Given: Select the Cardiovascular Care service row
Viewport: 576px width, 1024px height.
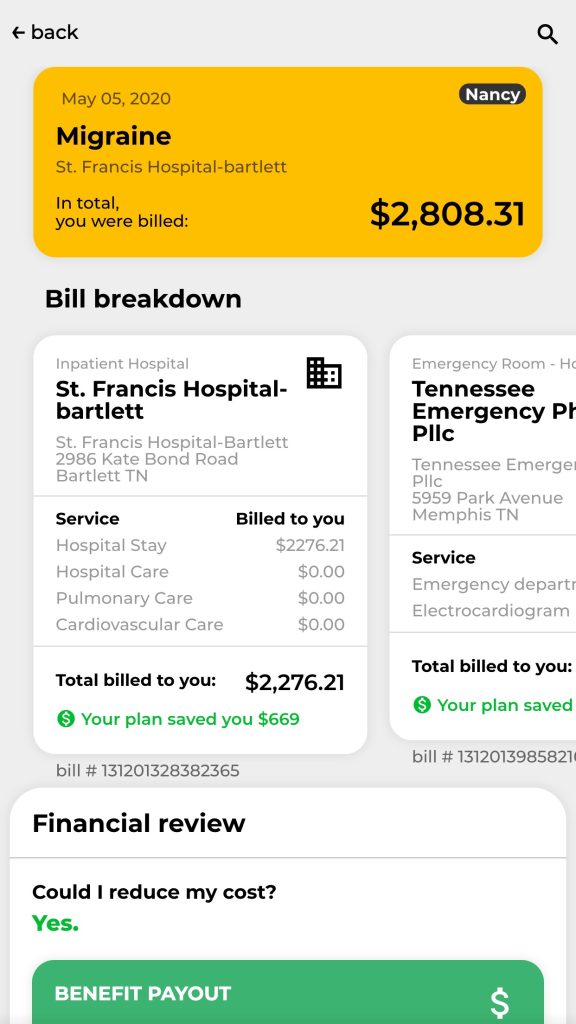Looking at the screenshot, I should pyautogui.click(x=200, y=624).
